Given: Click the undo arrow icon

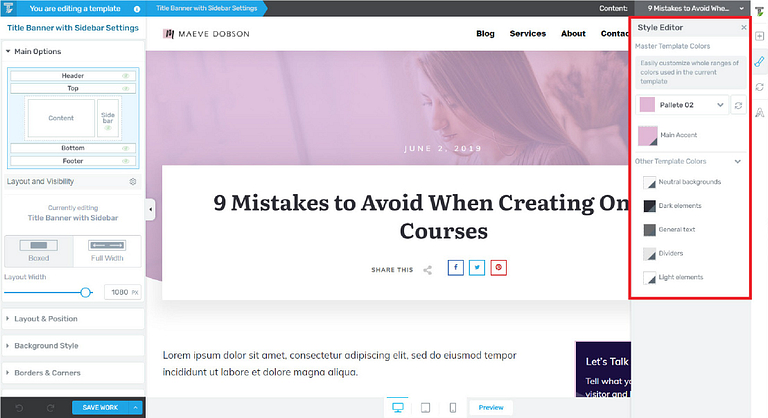Looking at the screenshot, I should coord(19,408).
